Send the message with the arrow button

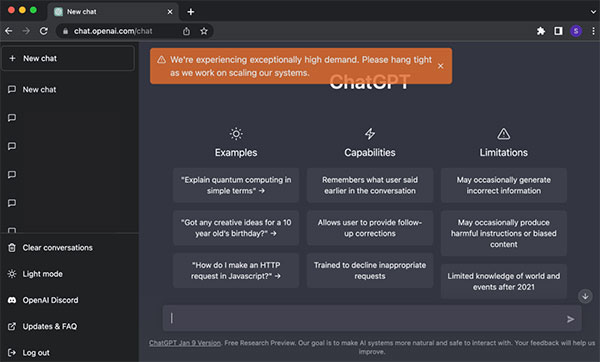(x=570, y=319)
